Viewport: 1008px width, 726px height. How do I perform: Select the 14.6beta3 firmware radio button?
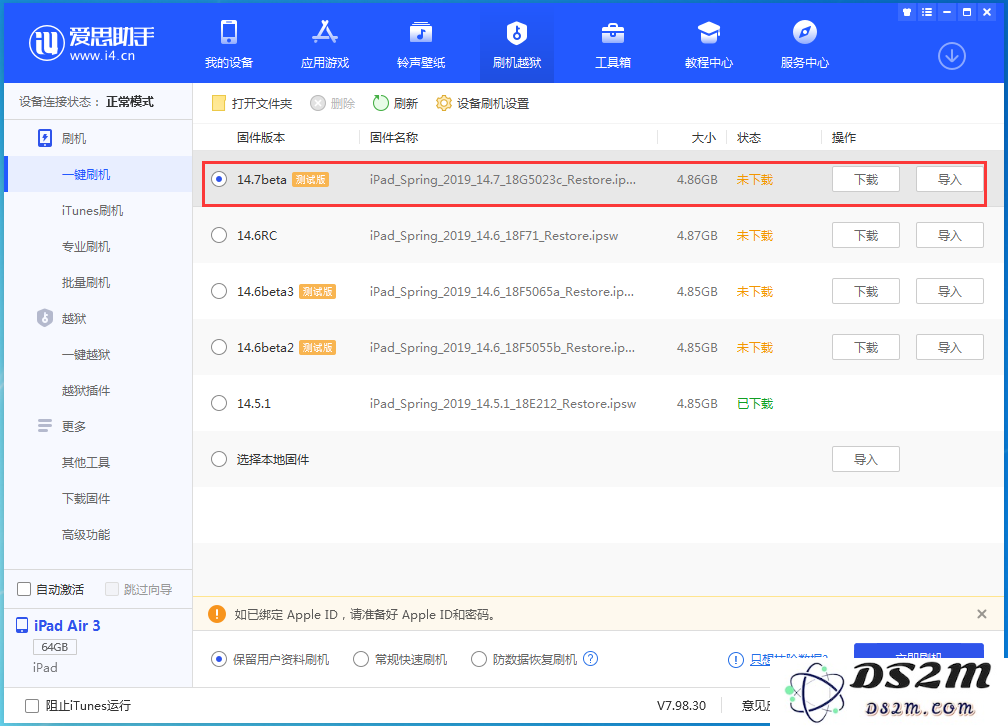point(219,291)
